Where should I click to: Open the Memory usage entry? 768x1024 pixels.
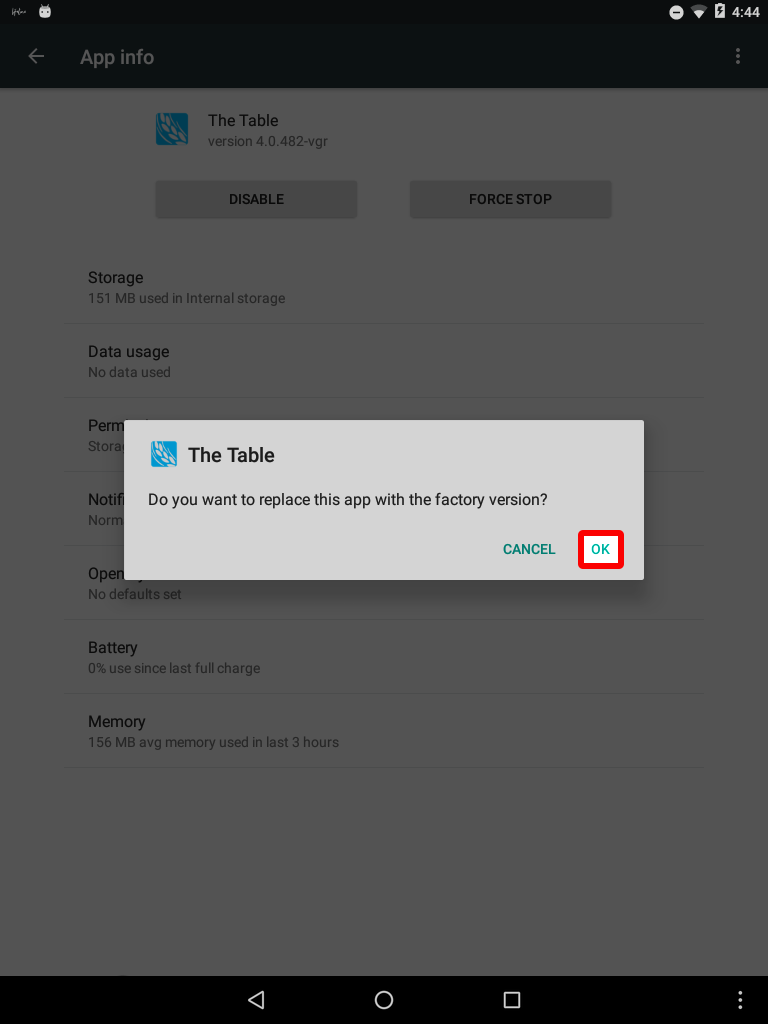tap(384, 731)
